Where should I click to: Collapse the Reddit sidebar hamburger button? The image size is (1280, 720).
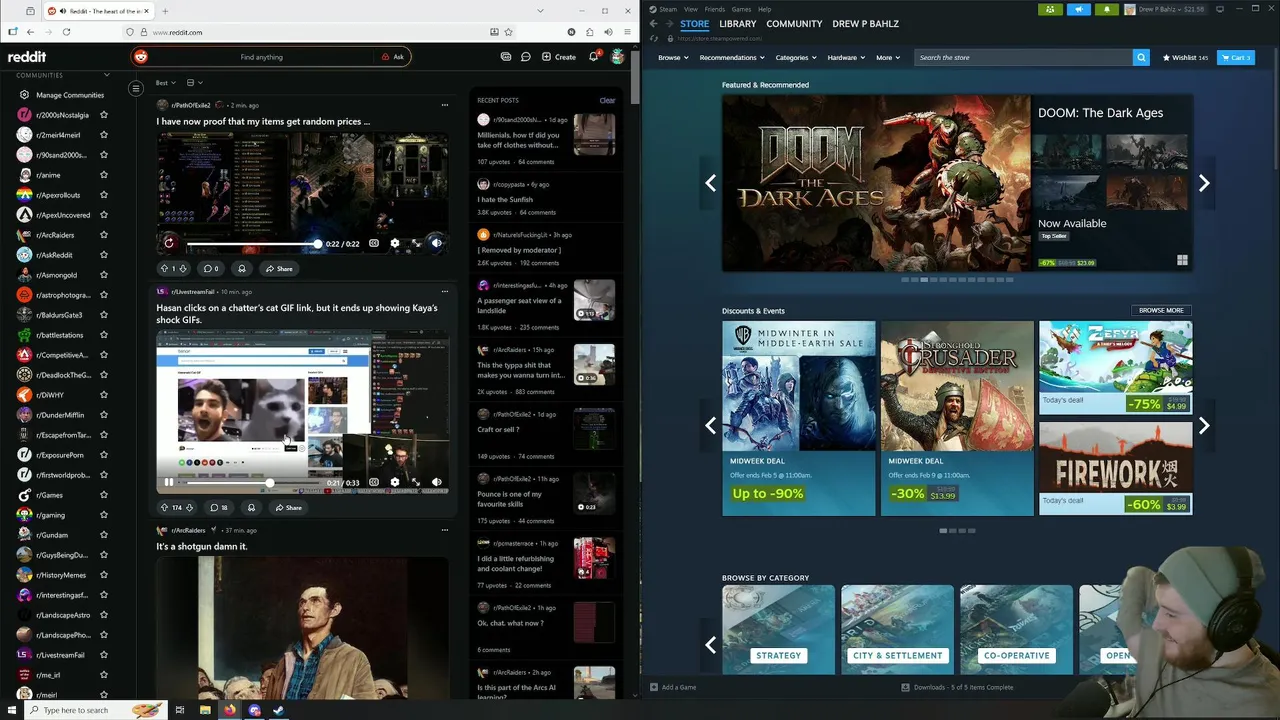click(136, 88)
